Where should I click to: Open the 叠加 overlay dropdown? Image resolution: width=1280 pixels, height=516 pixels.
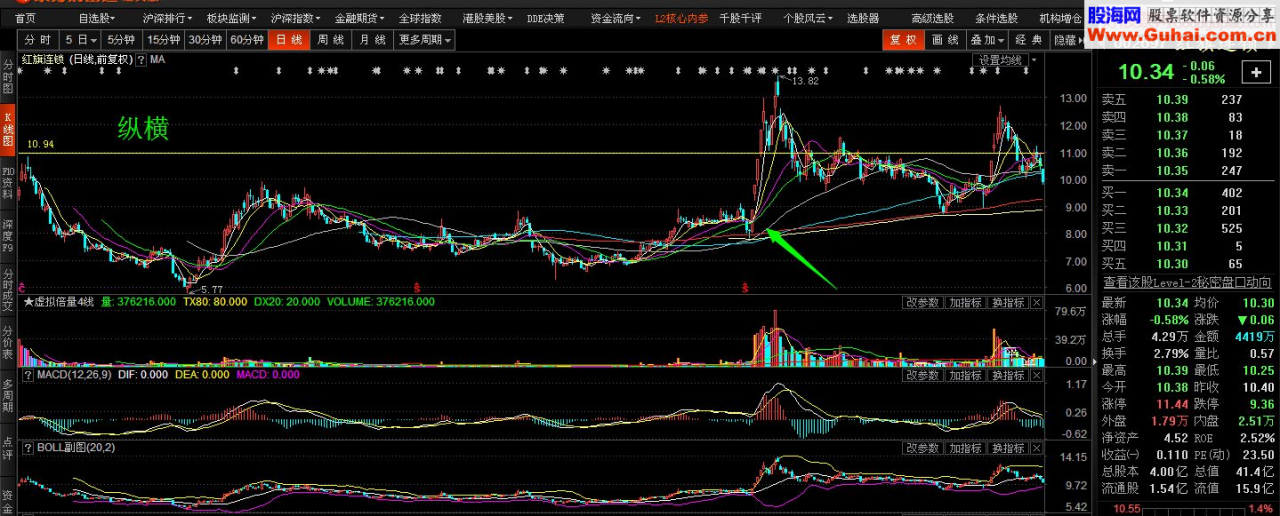[x=986, y=40]
